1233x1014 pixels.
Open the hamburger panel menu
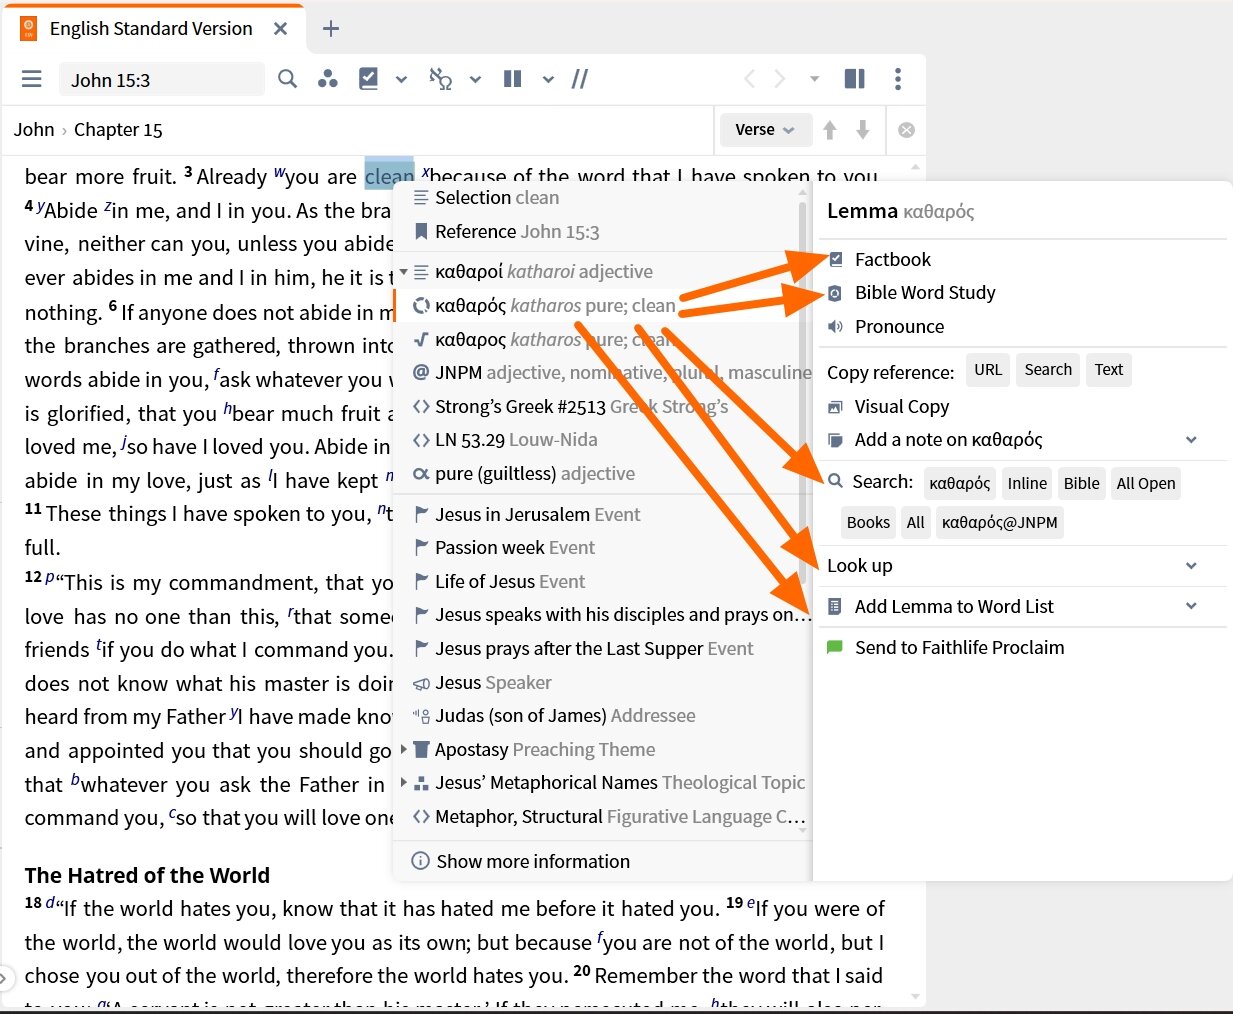(32, 79)
